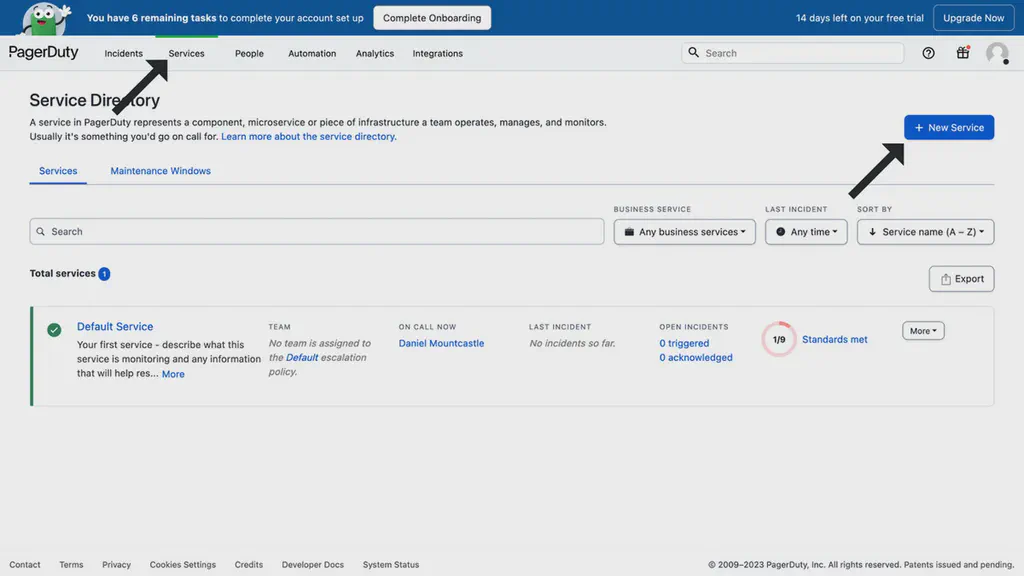
Task: Change Sort by Service name (A – Z)
Action: pos(925,231)
